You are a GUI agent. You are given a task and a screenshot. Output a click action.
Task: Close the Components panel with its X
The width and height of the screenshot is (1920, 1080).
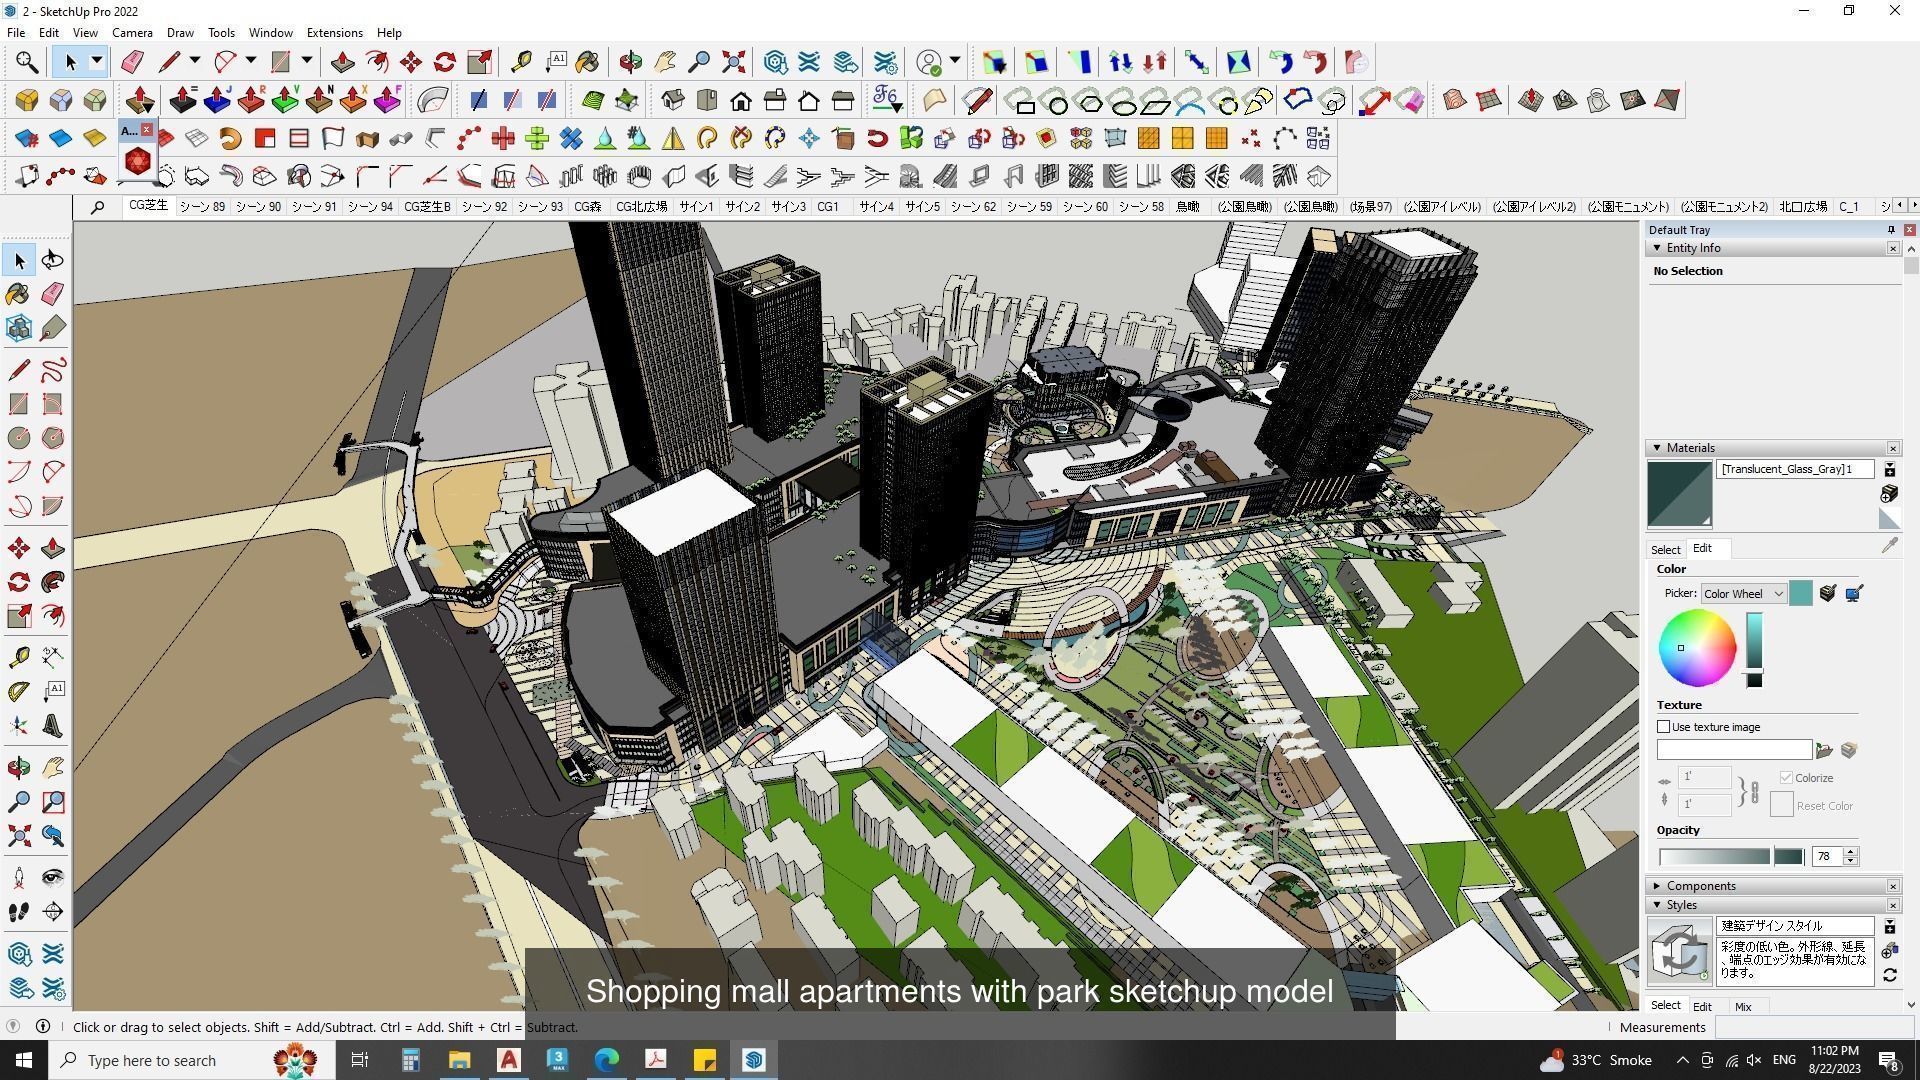click(x=1892, y=886)
